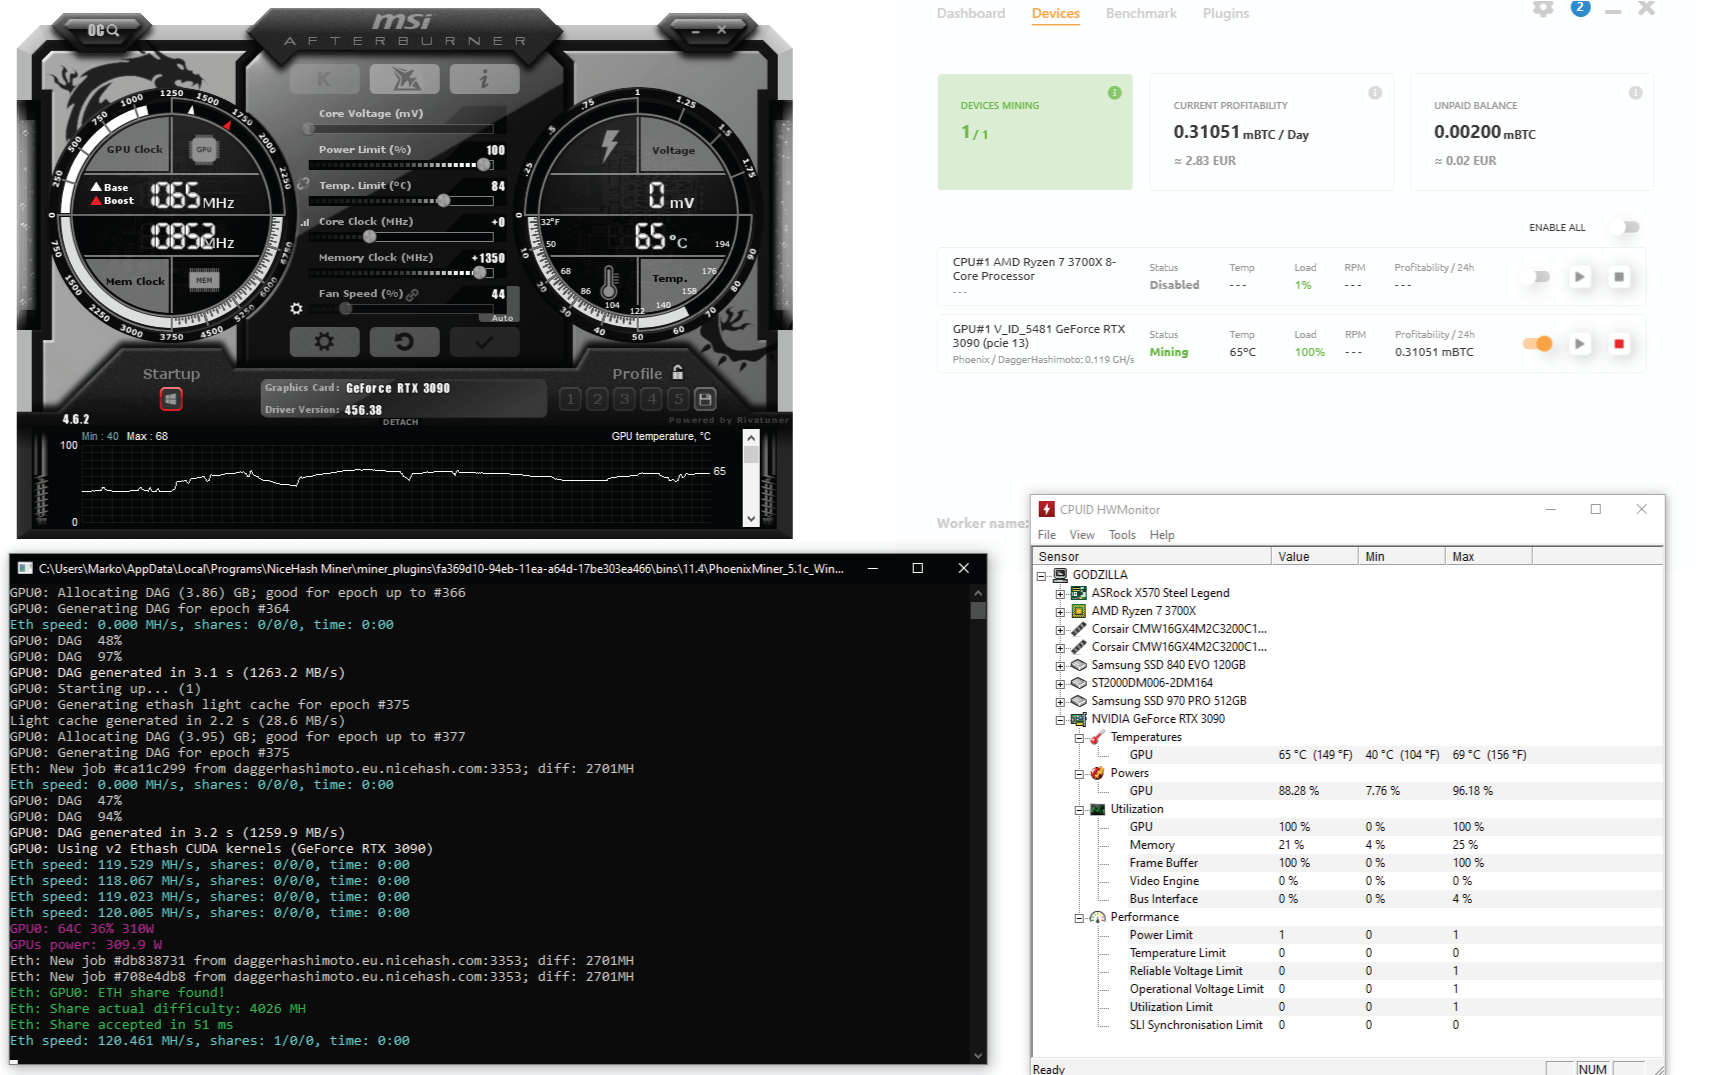Open HWMonitor Help menu
The image size is (1720, 1075).
click(x=1162, y=535)
